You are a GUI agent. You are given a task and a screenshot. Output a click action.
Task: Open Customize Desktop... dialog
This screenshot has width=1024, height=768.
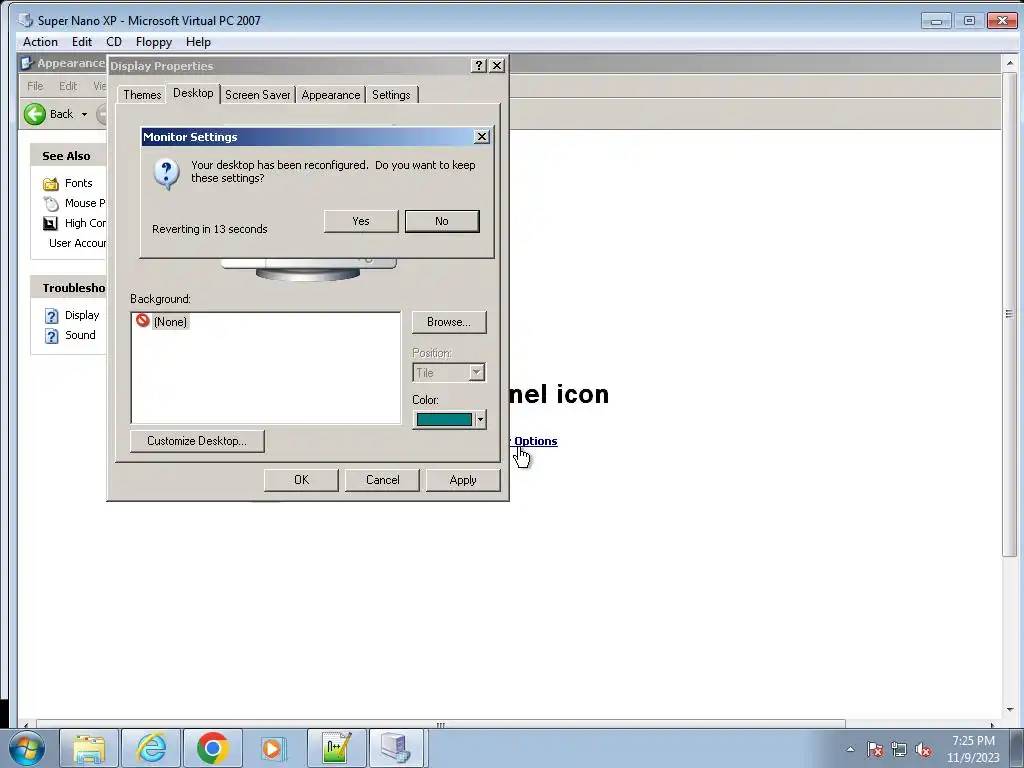(197, 441)
